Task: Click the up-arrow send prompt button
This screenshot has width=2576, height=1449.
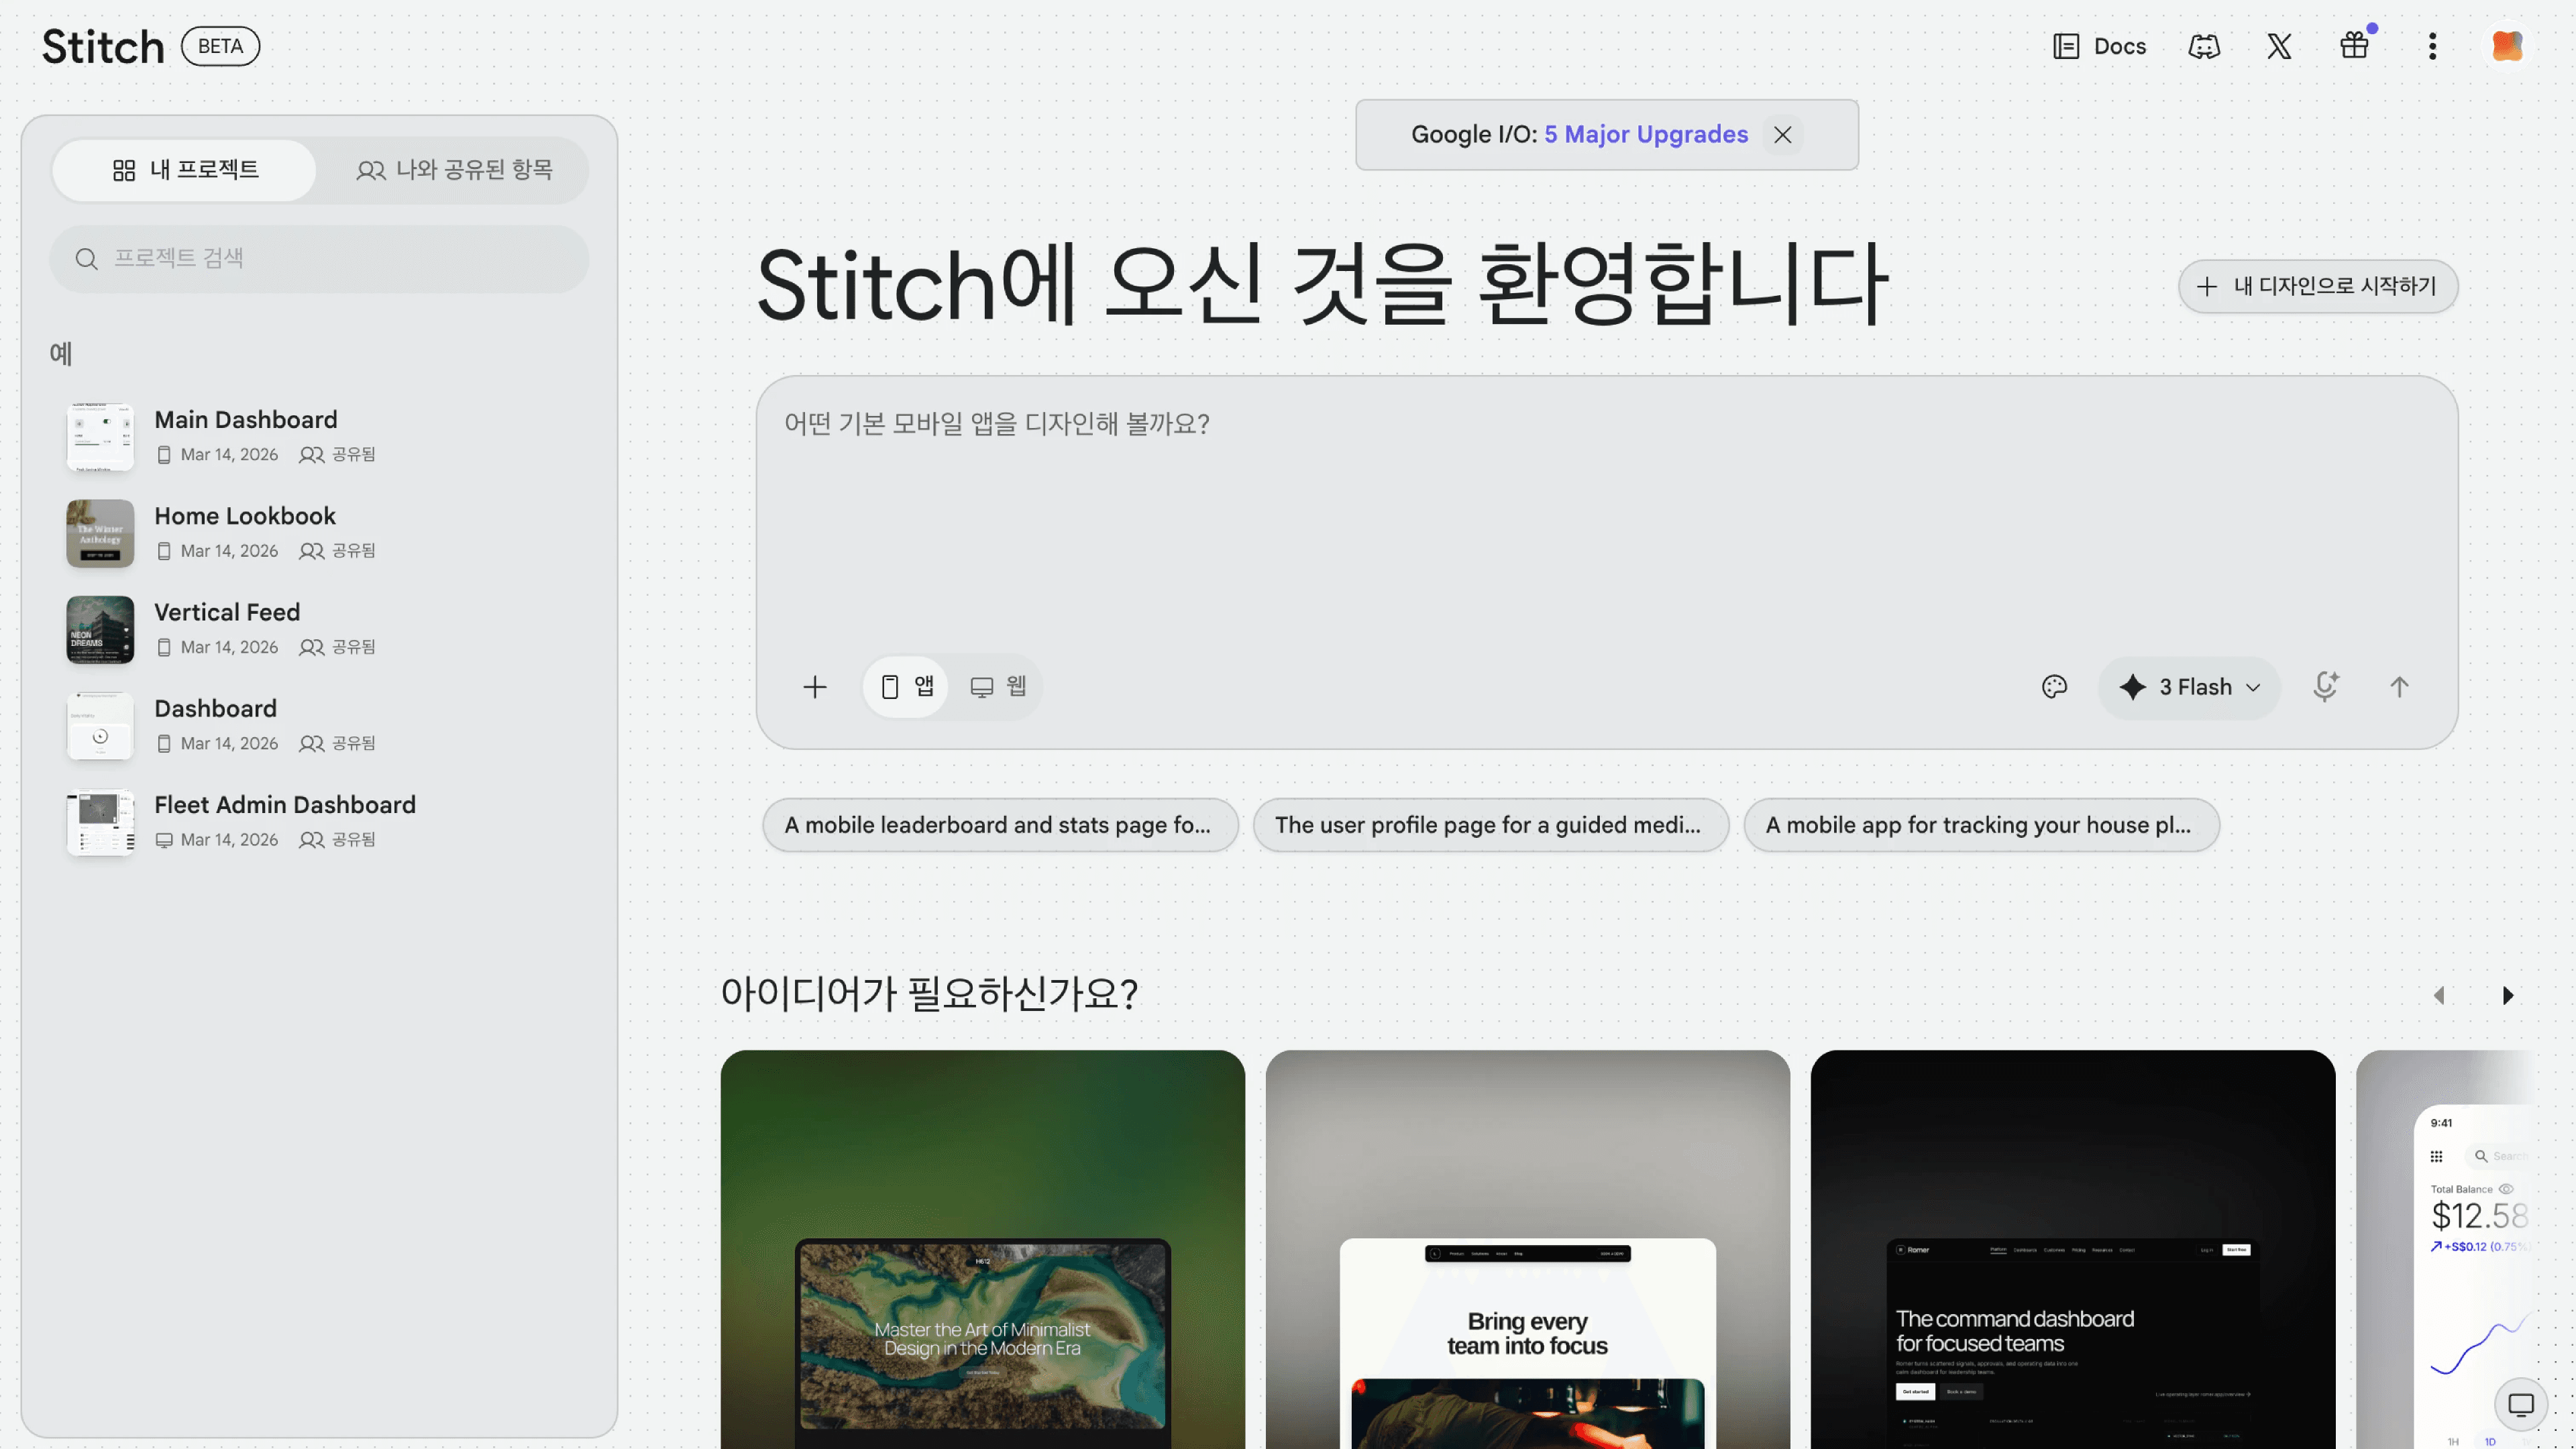Action: pos(2399,686)
